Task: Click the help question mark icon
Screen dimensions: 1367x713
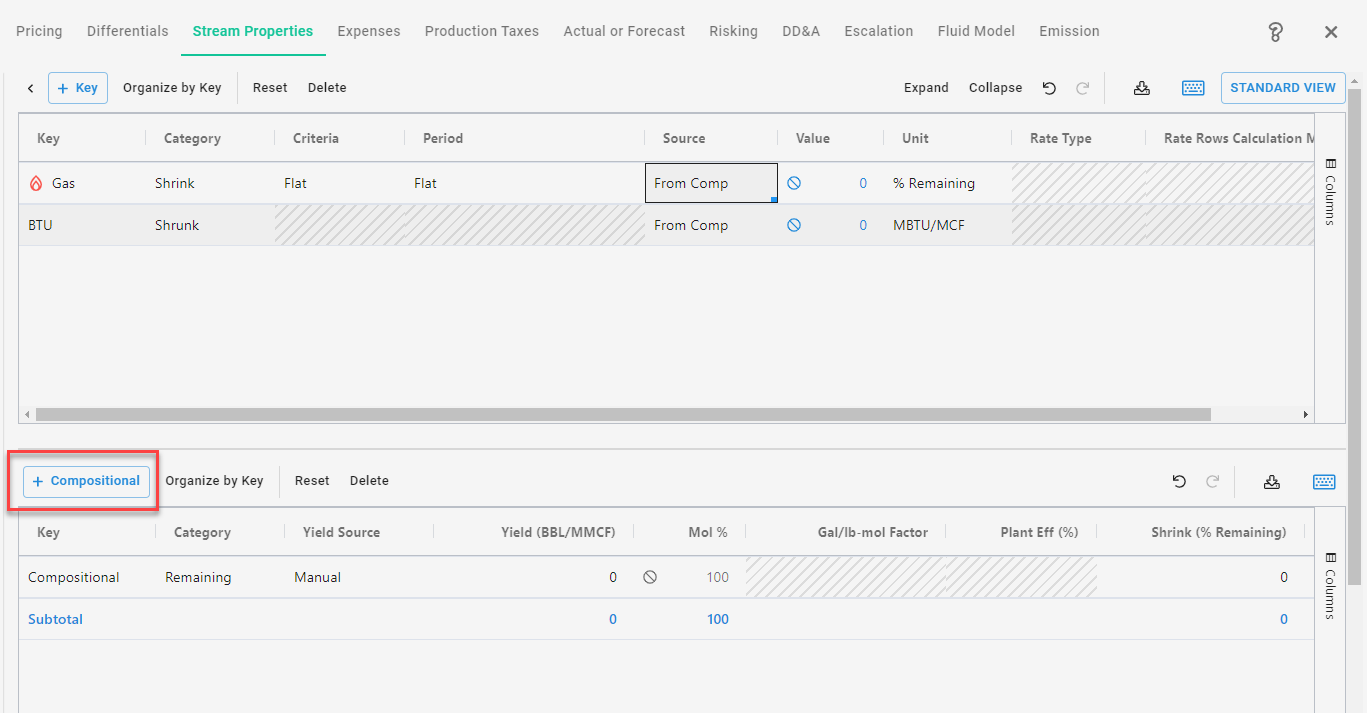Action: pyautogui.click(x=1275, y=32)
